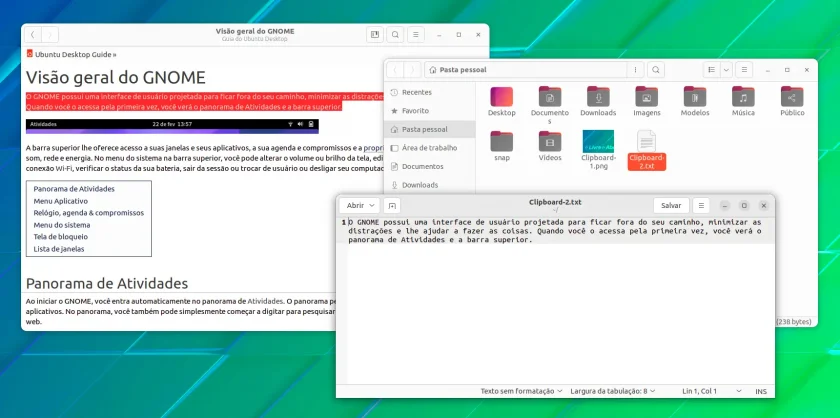This screenshot has height=418, width=840.
Task: Go forward in the Files window
Action: click(412, 70)
